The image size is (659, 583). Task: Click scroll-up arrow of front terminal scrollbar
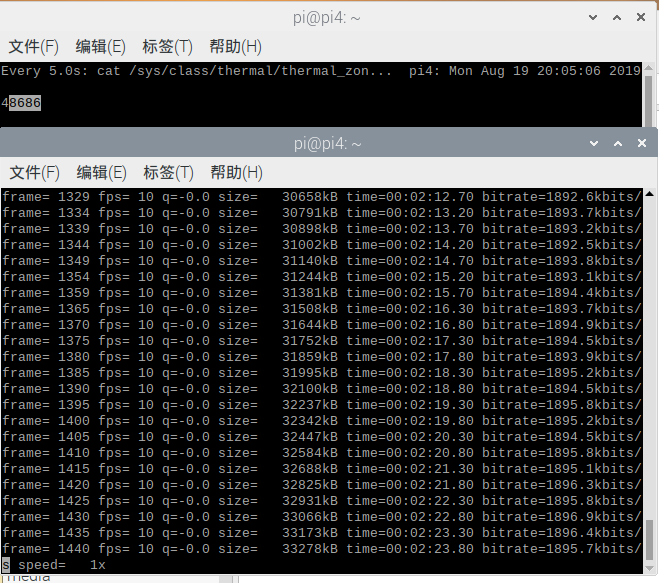point(649,194)
